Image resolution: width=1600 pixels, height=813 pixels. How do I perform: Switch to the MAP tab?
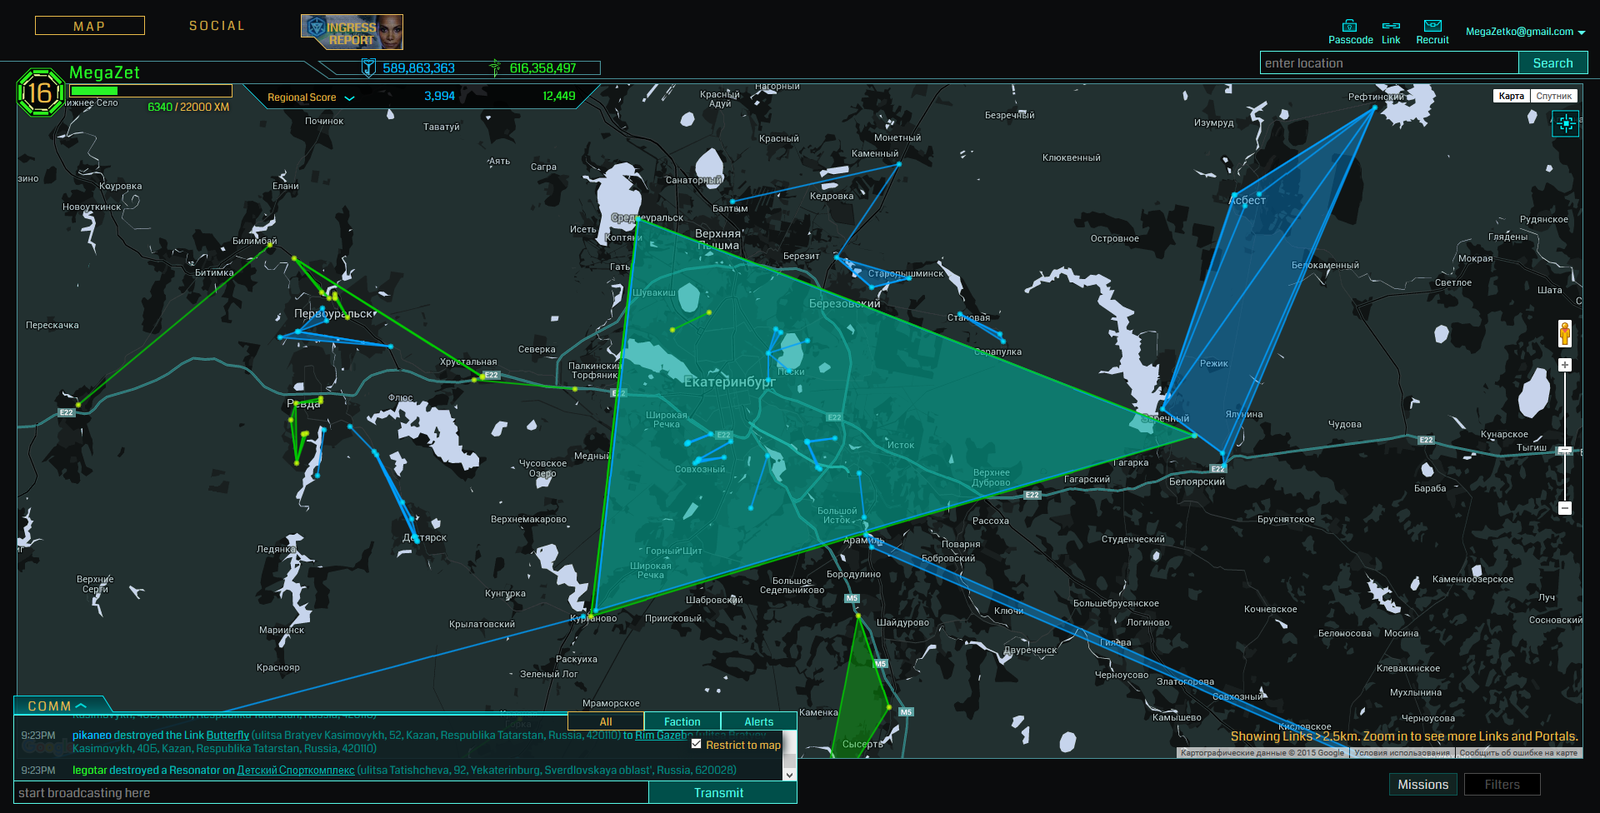pos(90,26)
